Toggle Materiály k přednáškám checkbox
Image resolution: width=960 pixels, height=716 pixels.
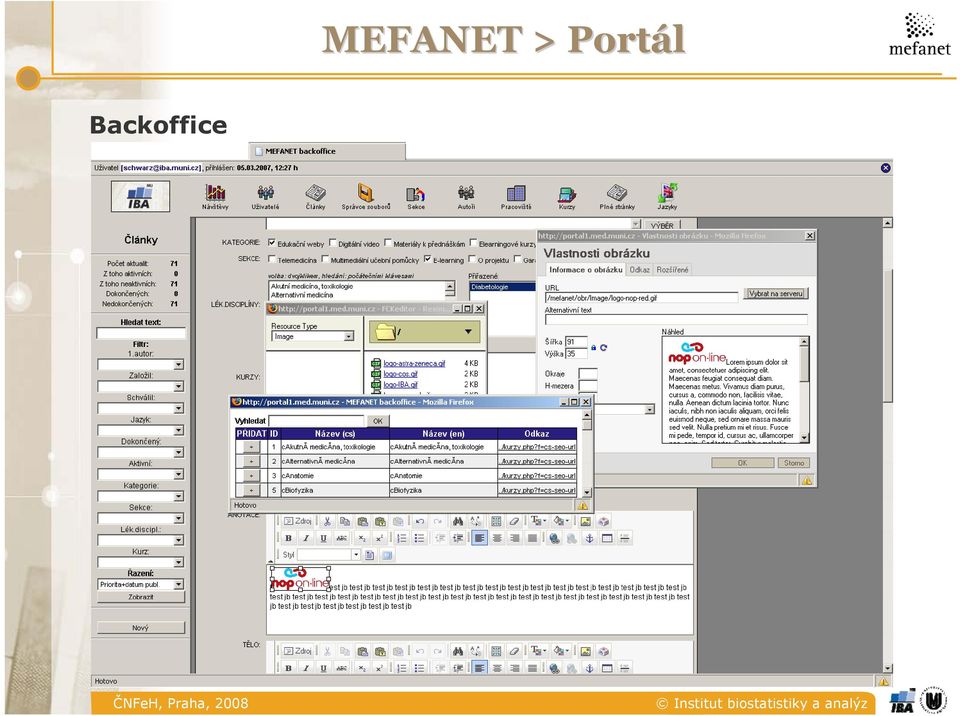[x=388, y=243]
